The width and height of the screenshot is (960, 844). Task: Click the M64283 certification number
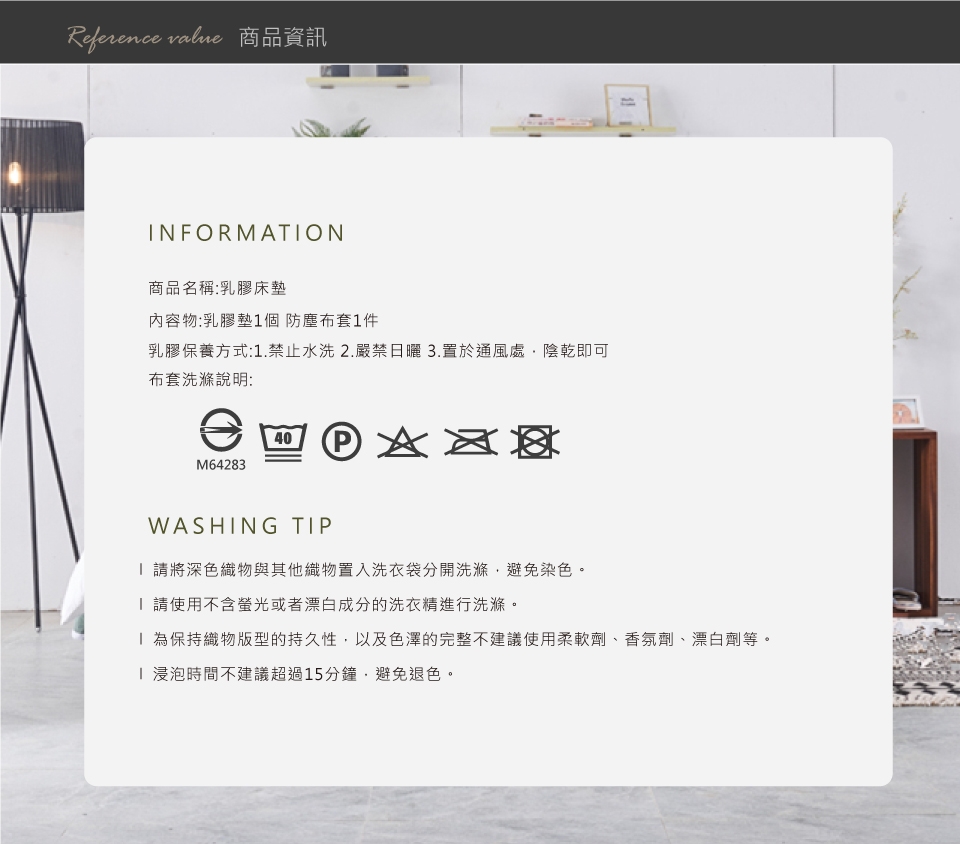pos(221,465)
